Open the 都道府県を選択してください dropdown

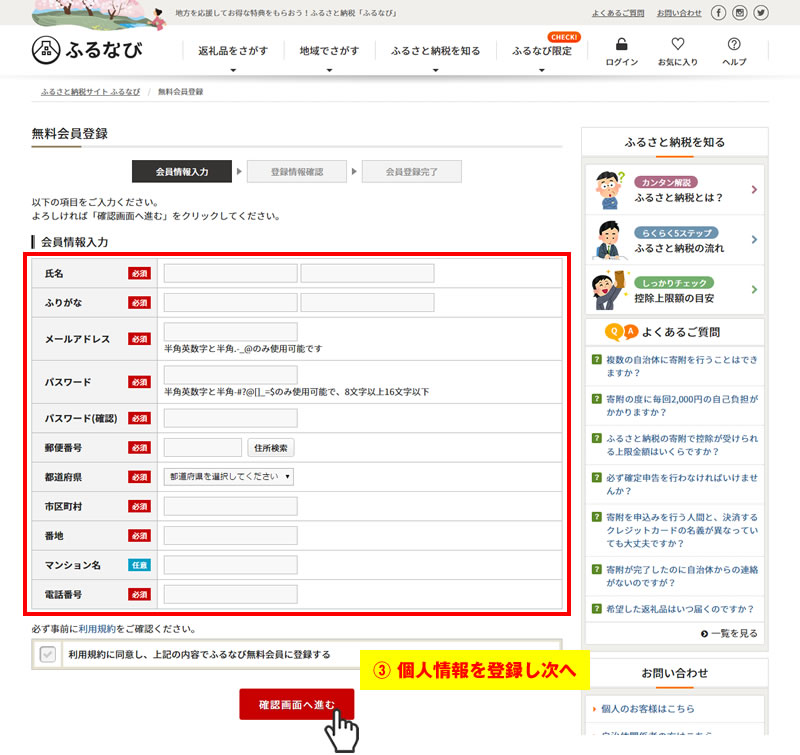click(x=229, y=476)
